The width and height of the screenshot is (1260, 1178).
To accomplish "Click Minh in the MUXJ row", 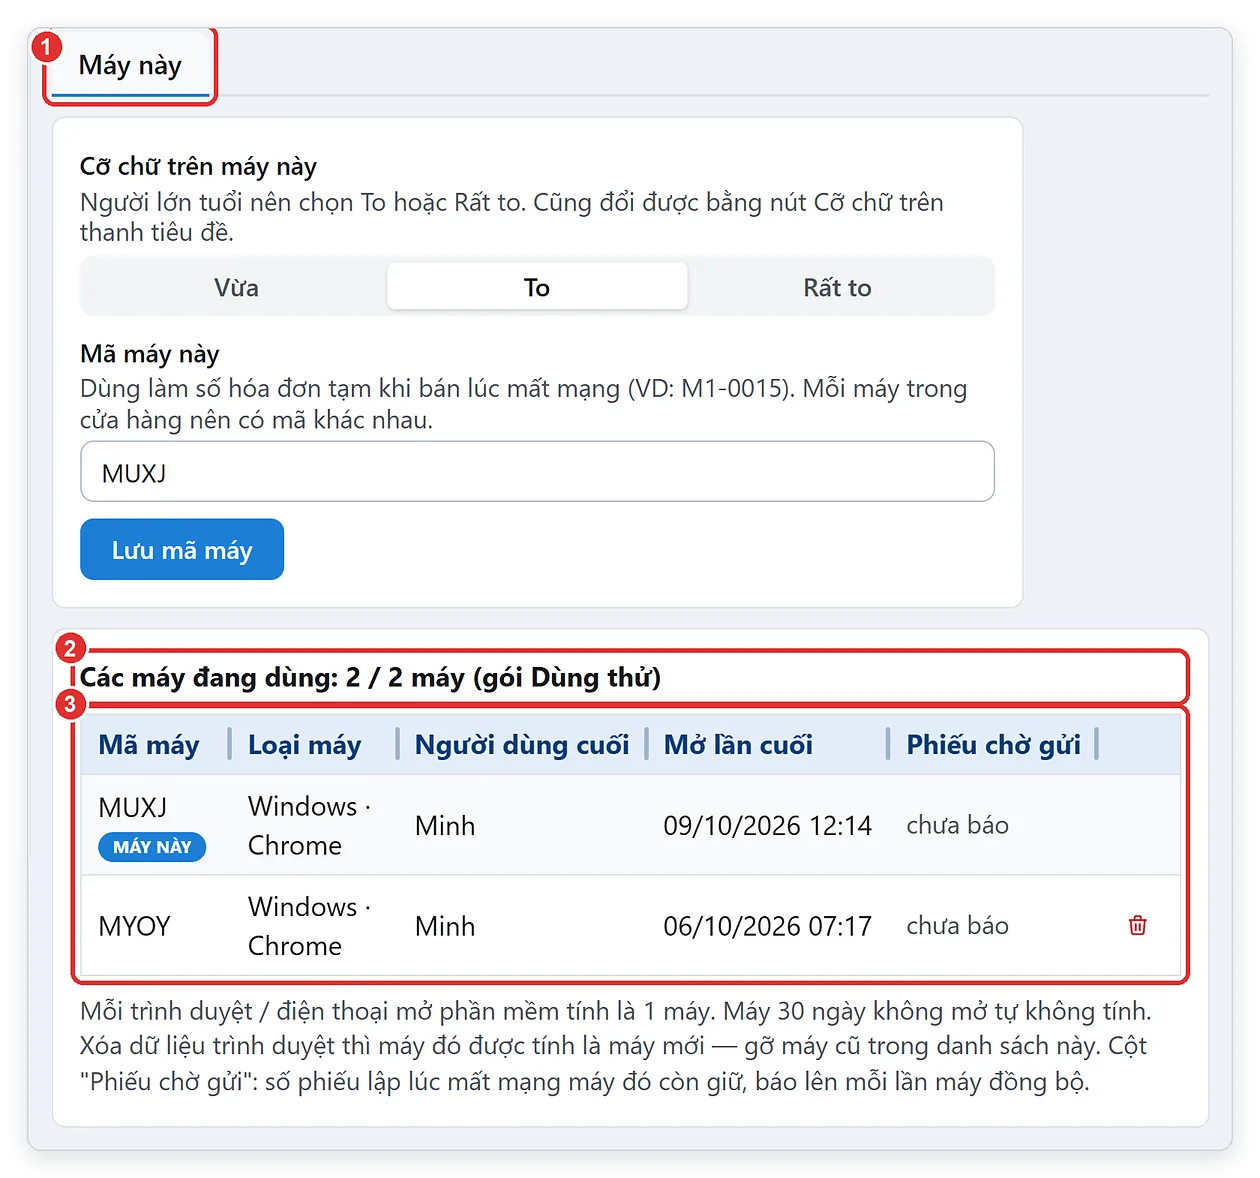I will pos(445,825).
